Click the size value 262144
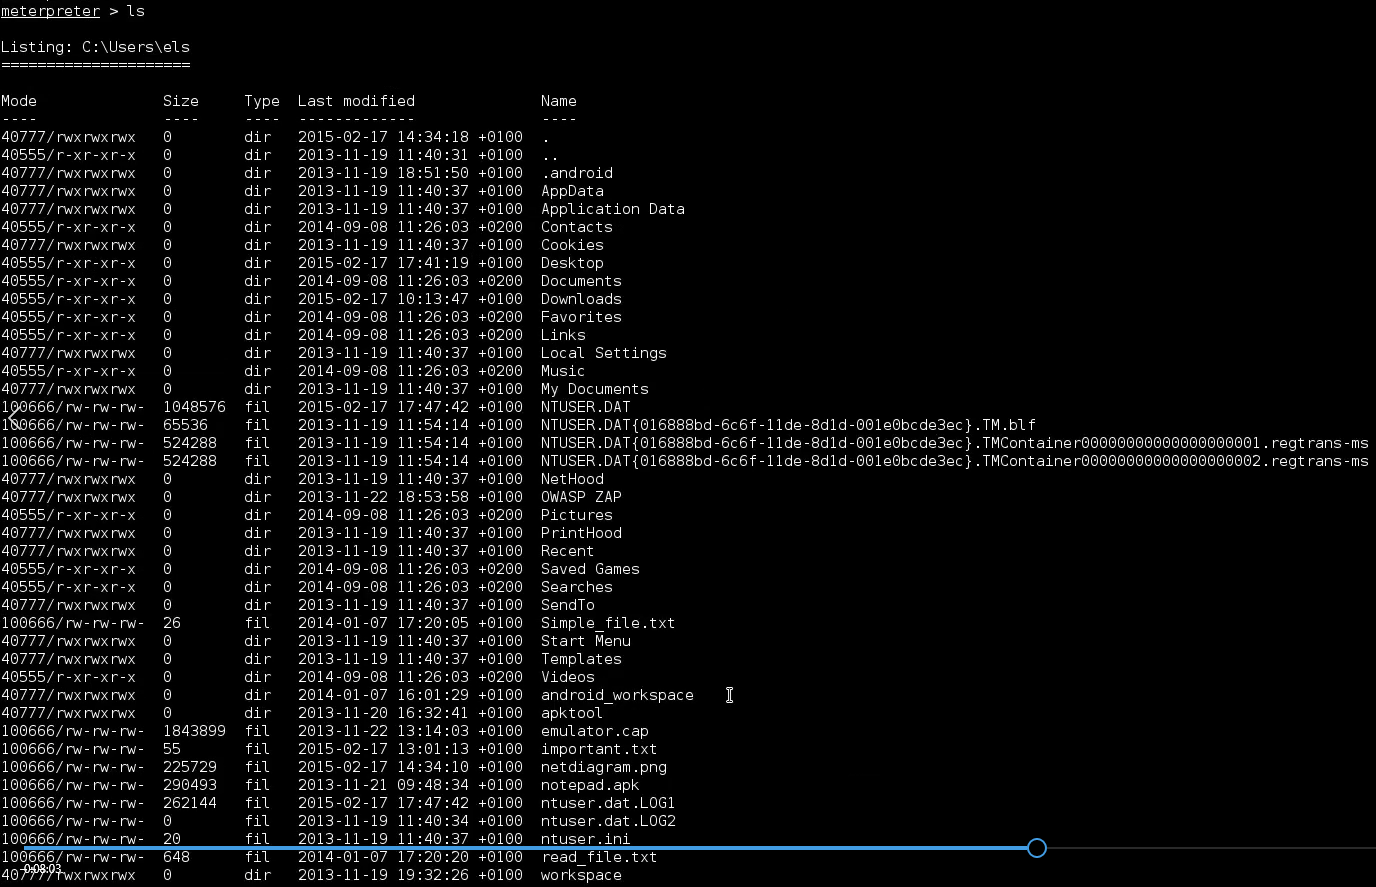The image size is (1376, 887). point(190,803)
